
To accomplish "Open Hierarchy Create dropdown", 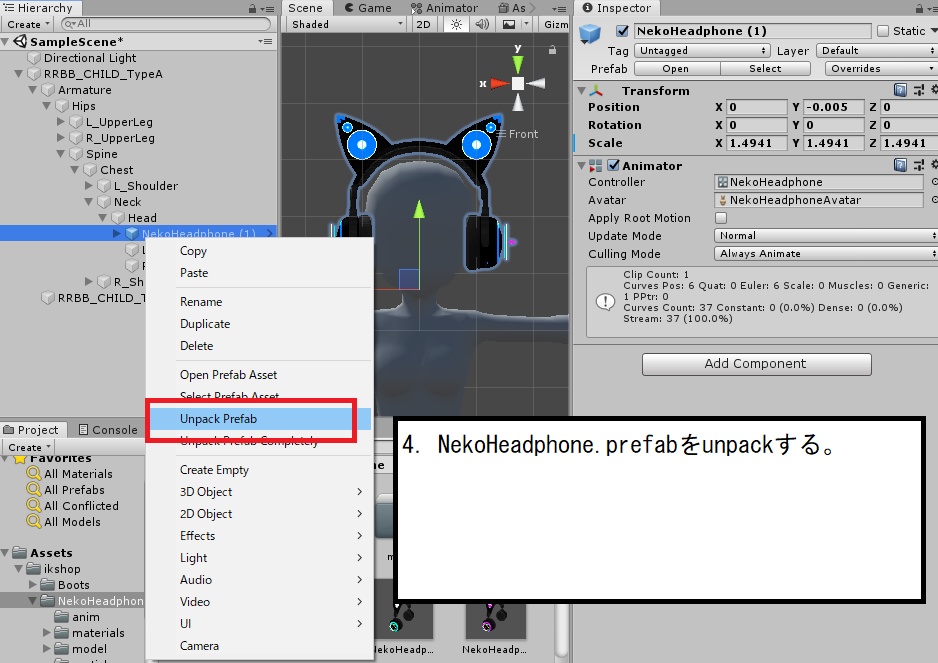I will coord(28,25).
